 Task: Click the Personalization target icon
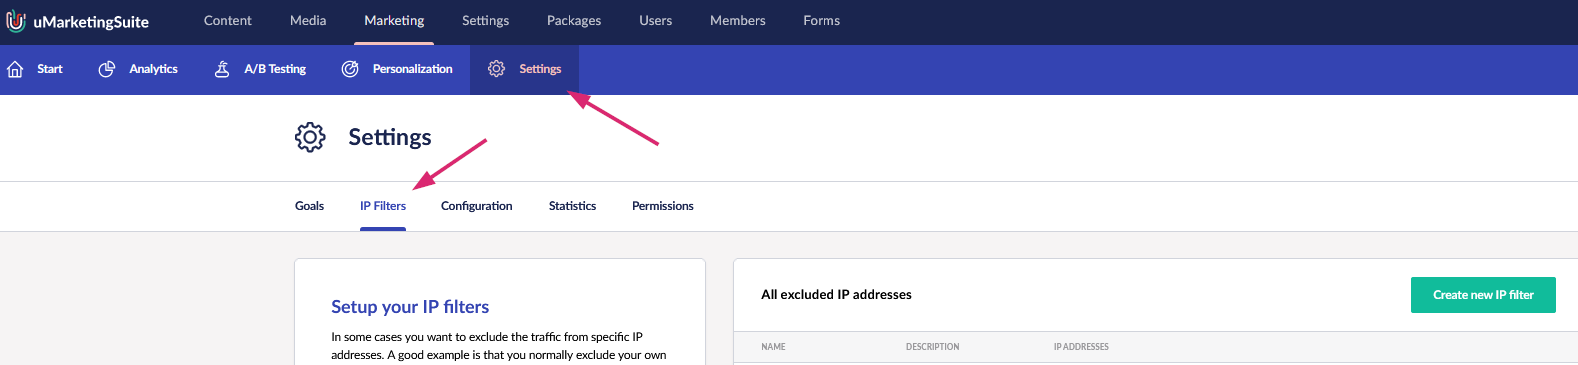(x=350, y=69)
